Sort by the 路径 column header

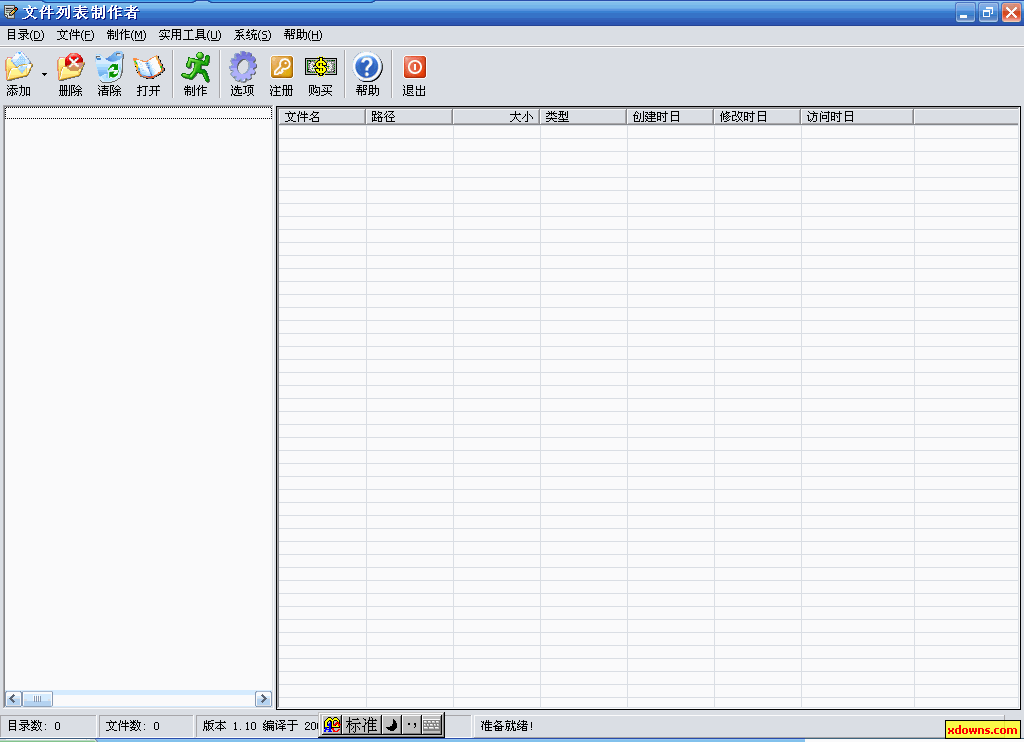click(x=409, y=117)
